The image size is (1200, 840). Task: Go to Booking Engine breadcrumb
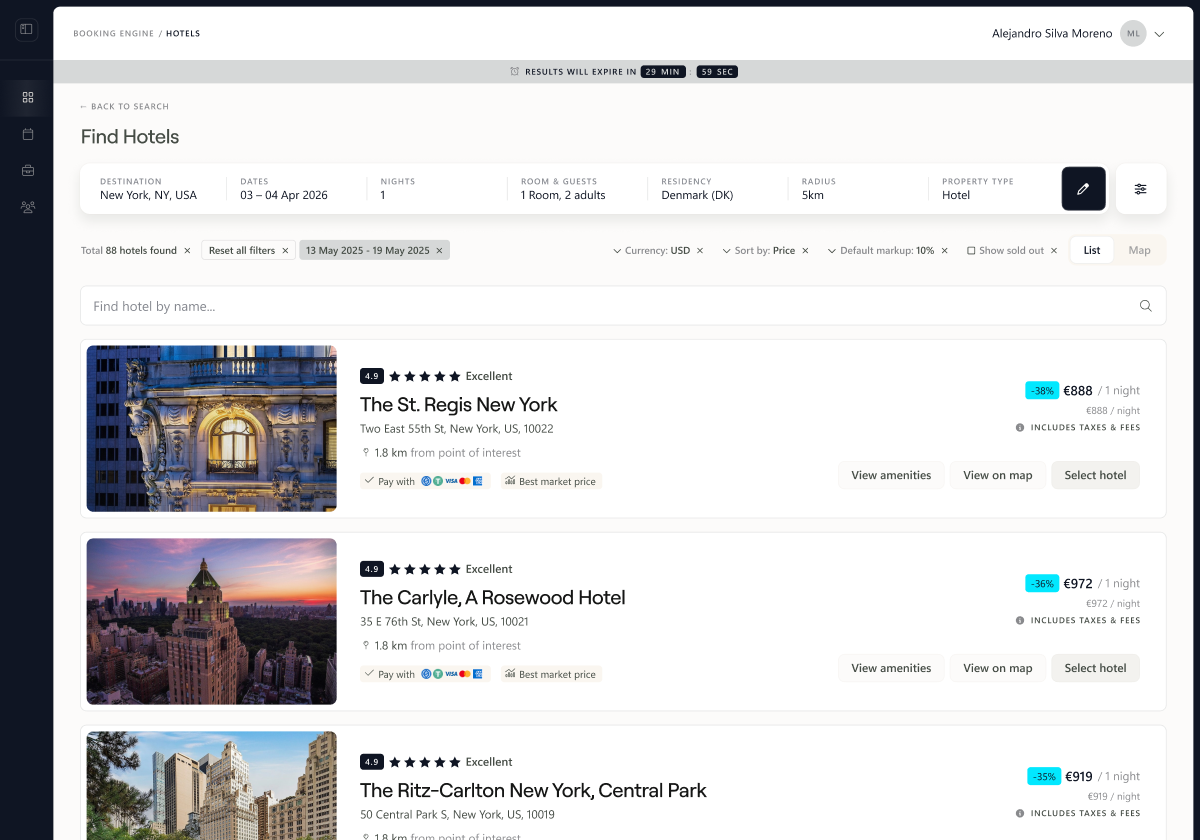pyautogui.click(x=113, y=34)
